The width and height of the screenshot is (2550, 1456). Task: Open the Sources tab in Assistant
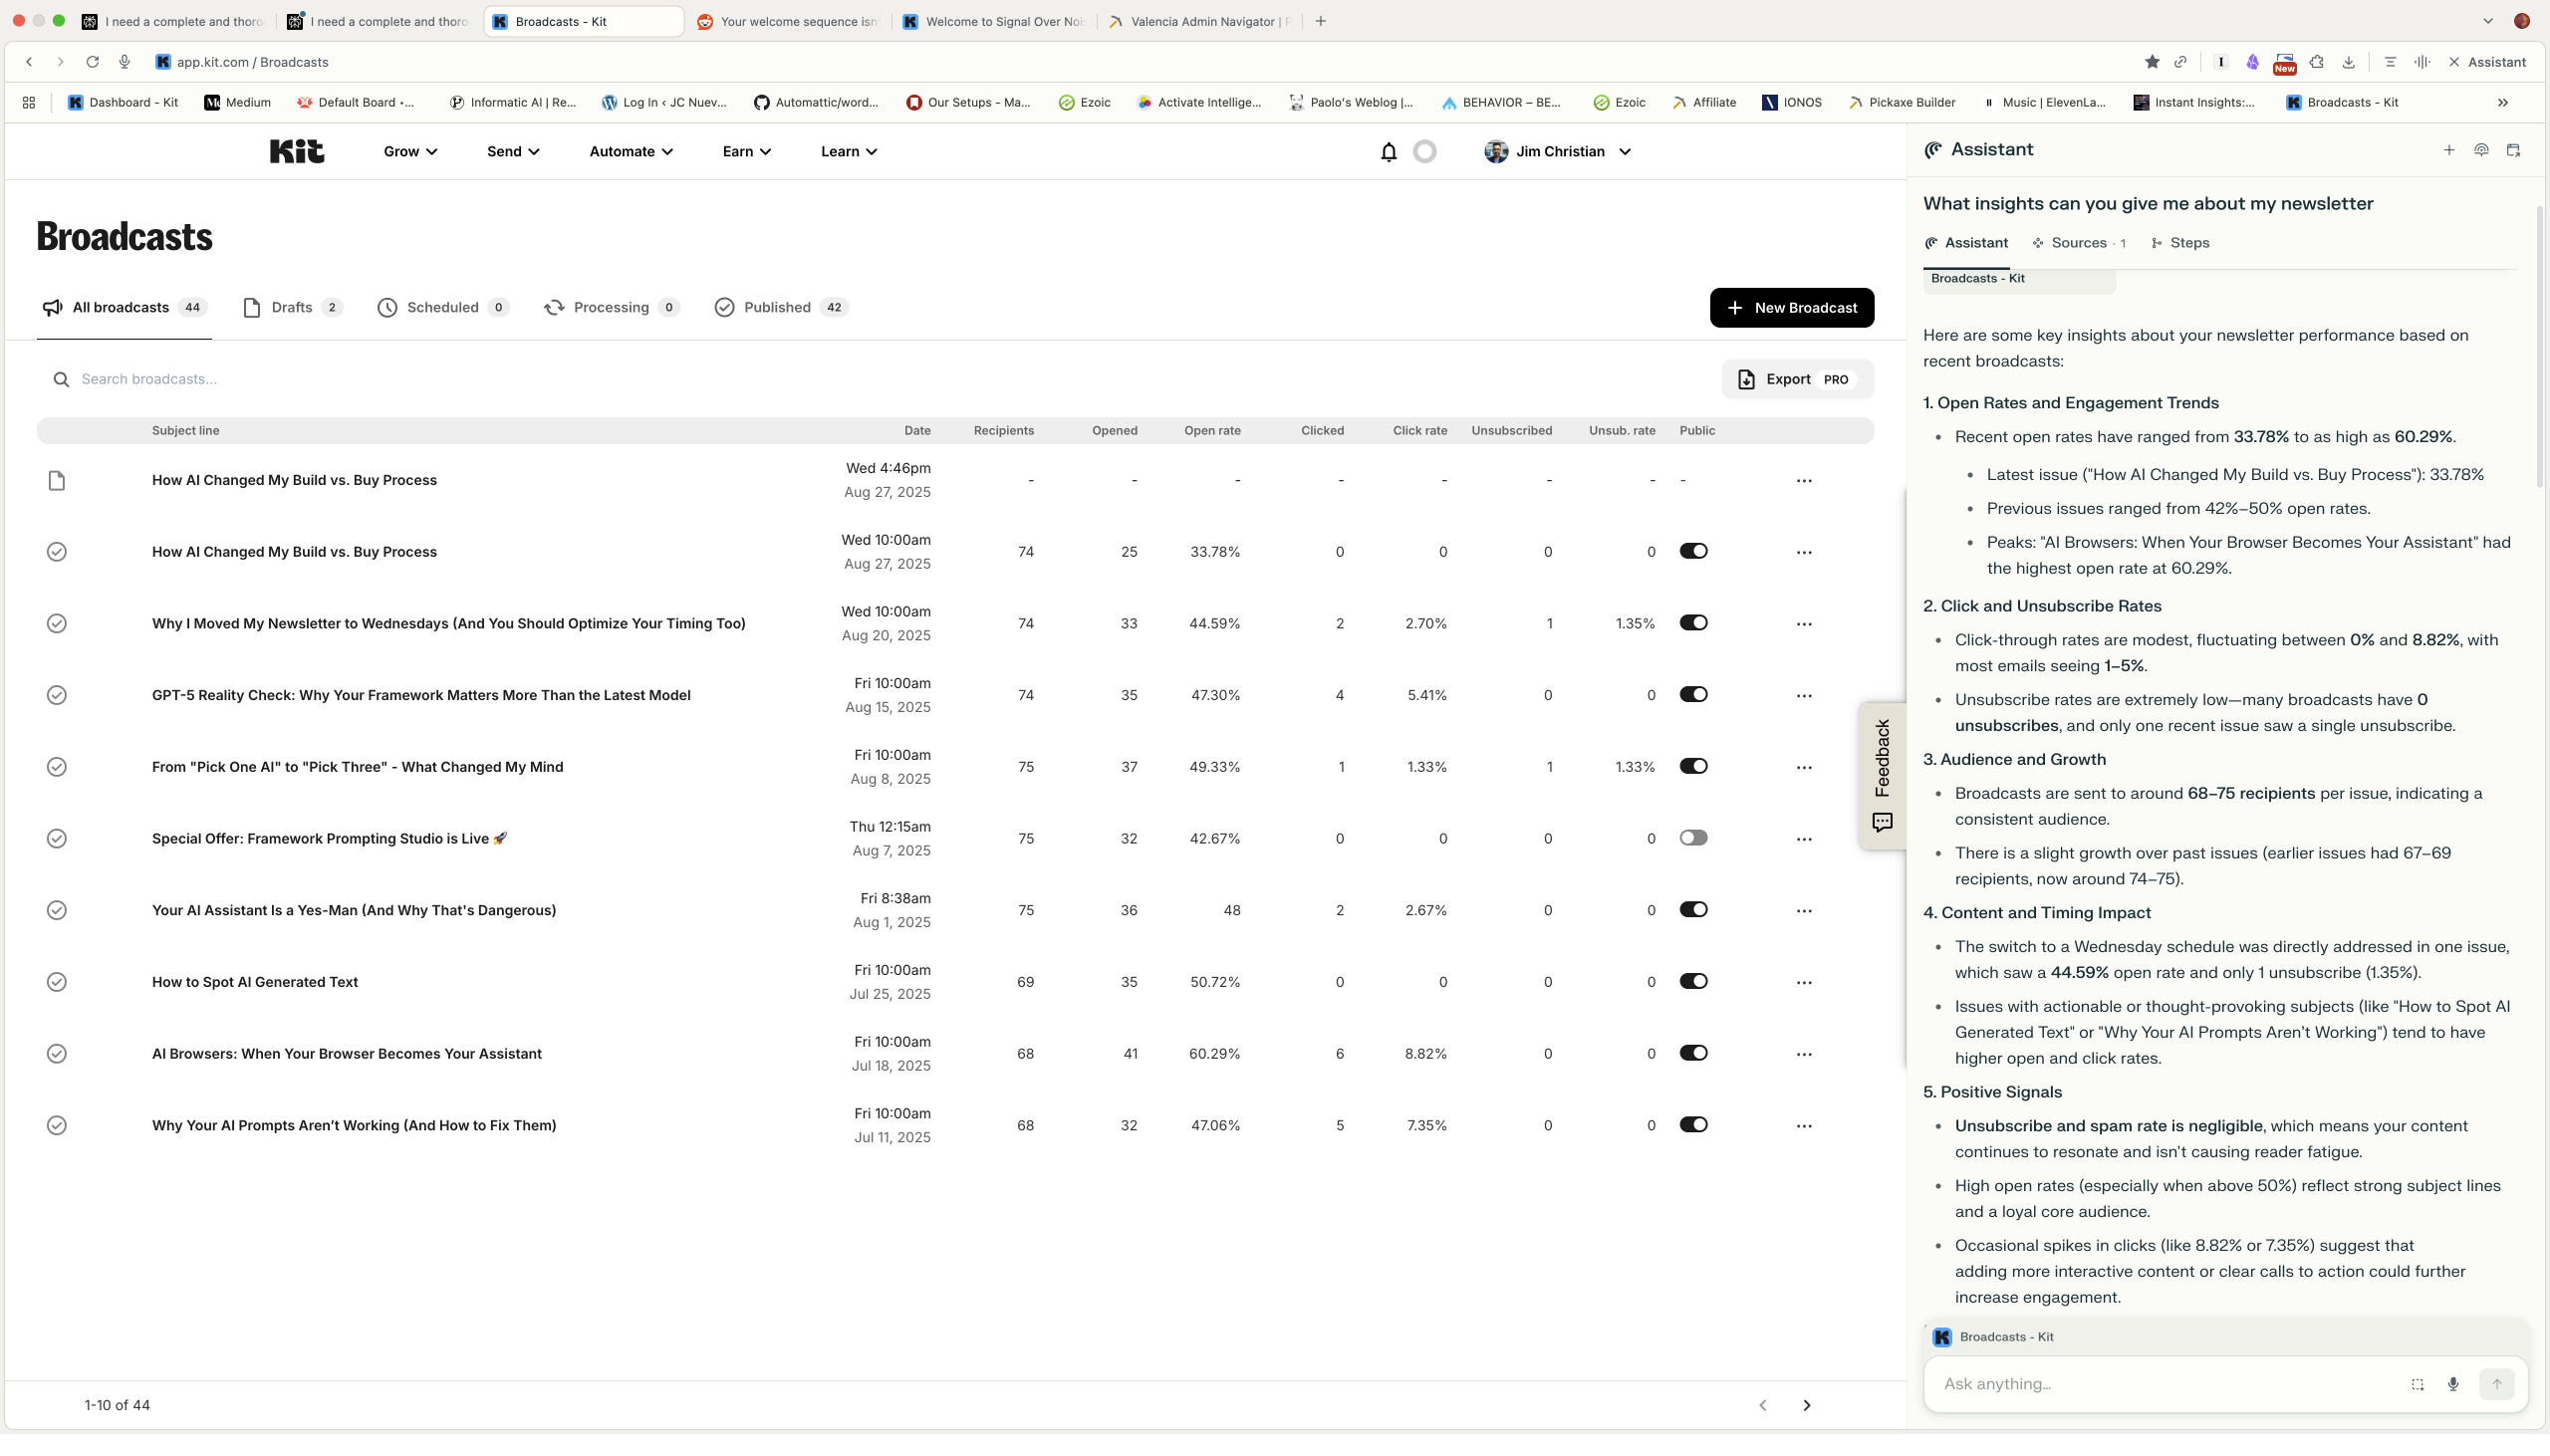click(2078, 243)
